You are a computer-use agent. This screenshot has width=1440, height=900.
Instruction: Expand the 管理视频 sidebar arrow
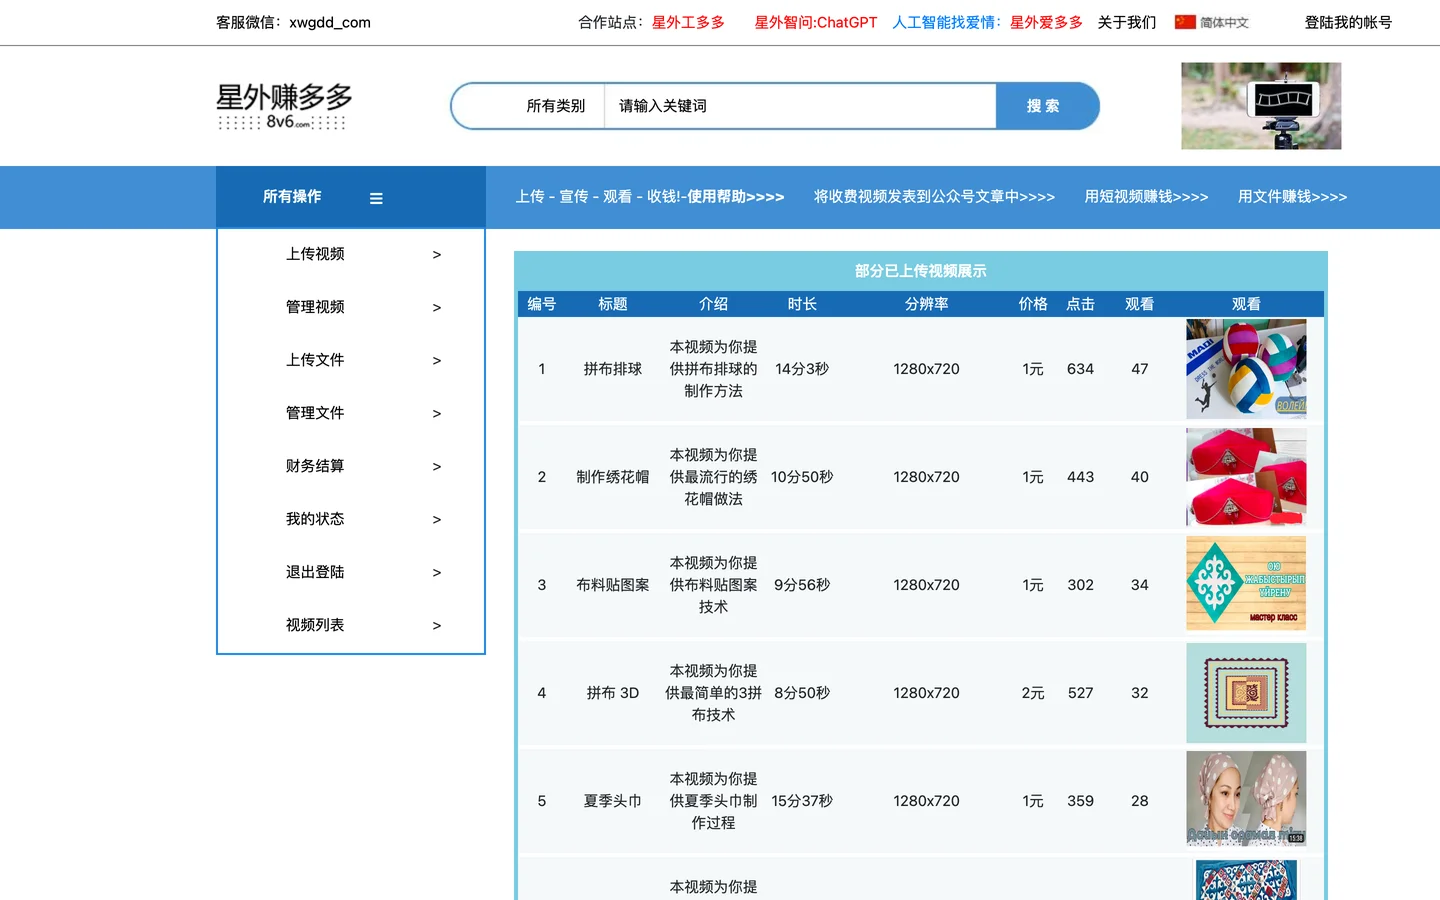[436, 308]
